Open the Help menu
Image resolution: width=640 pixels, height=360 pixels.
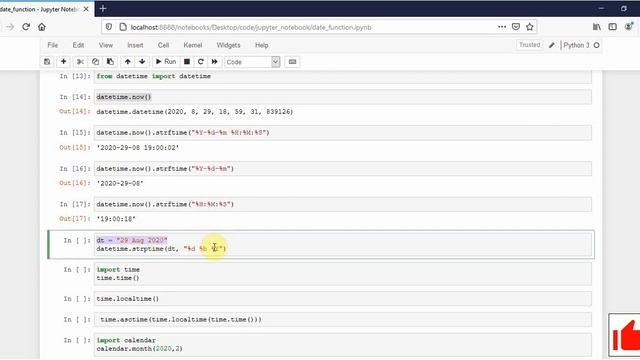point(262,45)
